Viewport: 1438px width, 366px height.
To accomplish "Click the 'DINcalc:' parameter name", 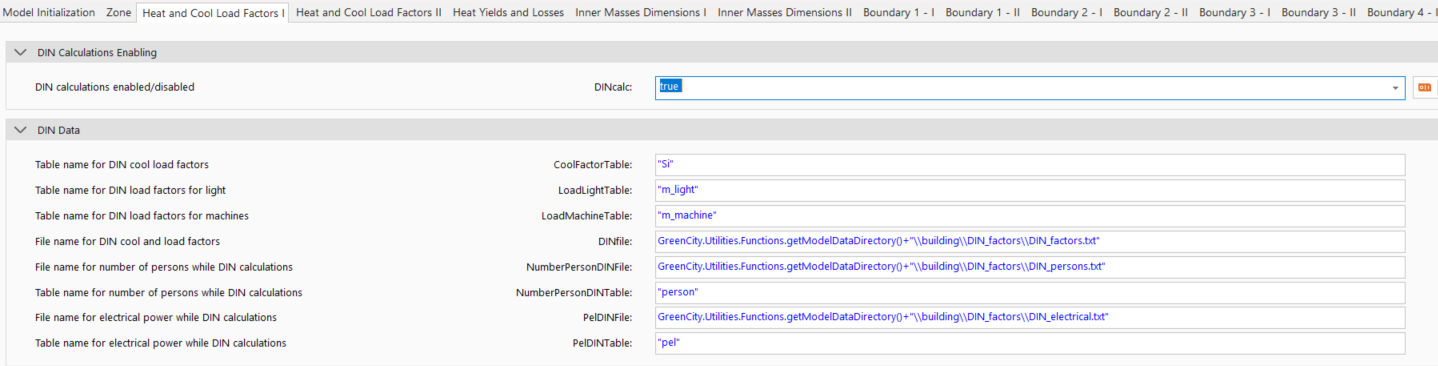I will coord(613,87).
